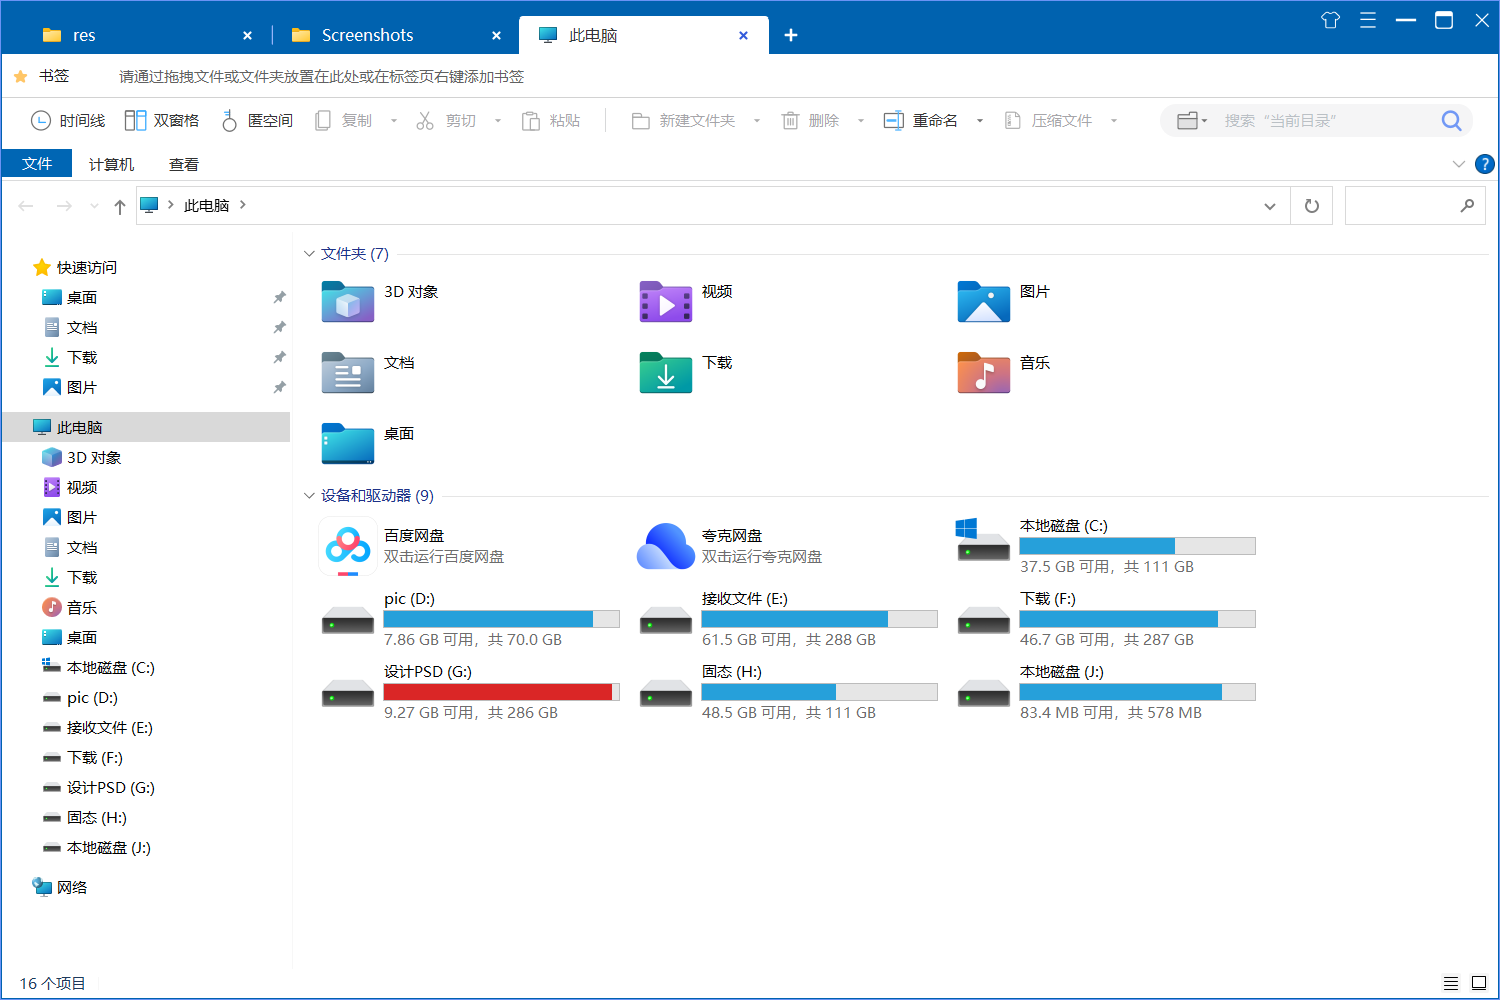Click the red 设计PSD (G:) usage bar

(500, 692)
